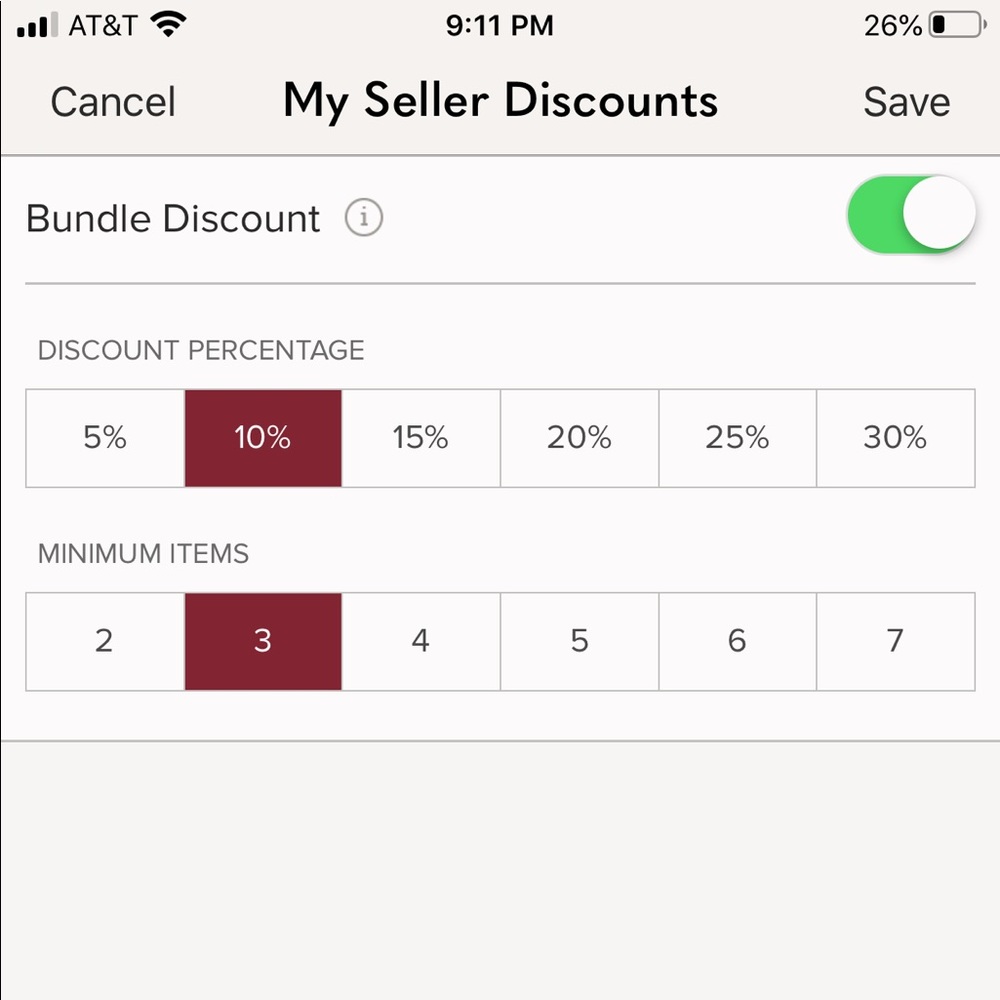Pick 6 for minimum items
Screen dimensions: 1000x1000
(x=736, y=641)
